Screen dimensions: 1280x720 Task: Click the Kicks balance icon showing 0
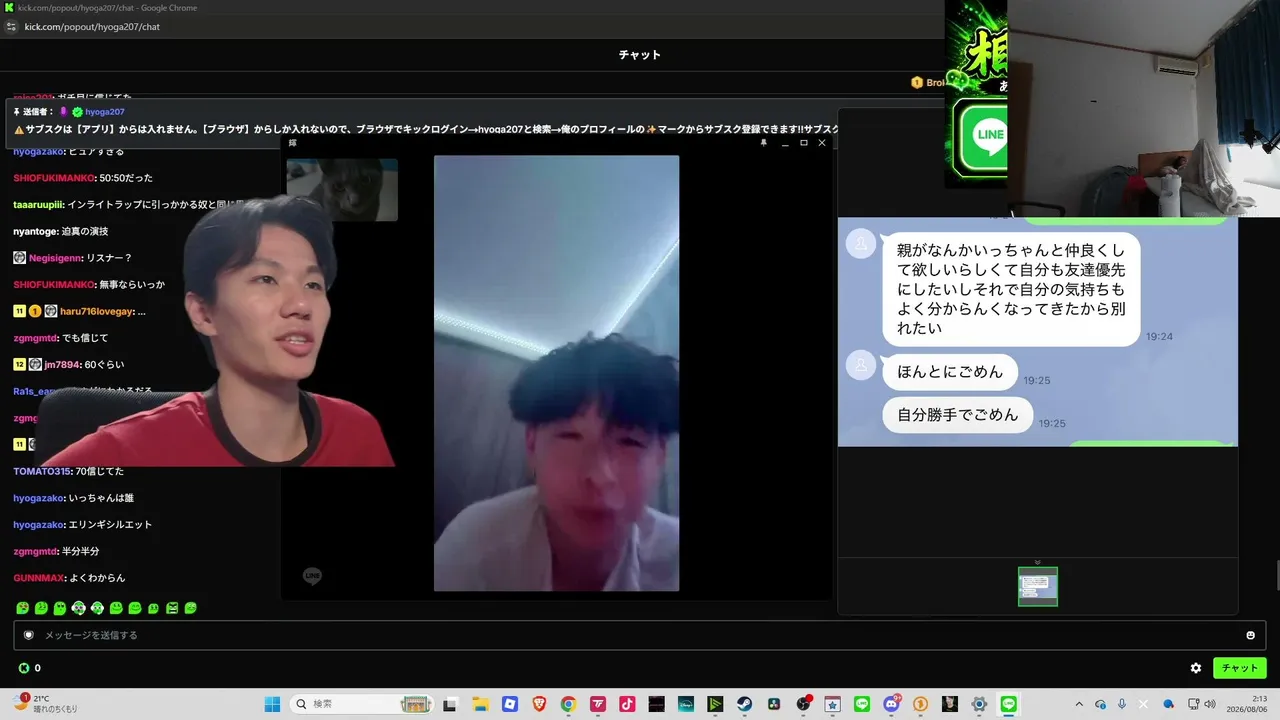(24, 668)
